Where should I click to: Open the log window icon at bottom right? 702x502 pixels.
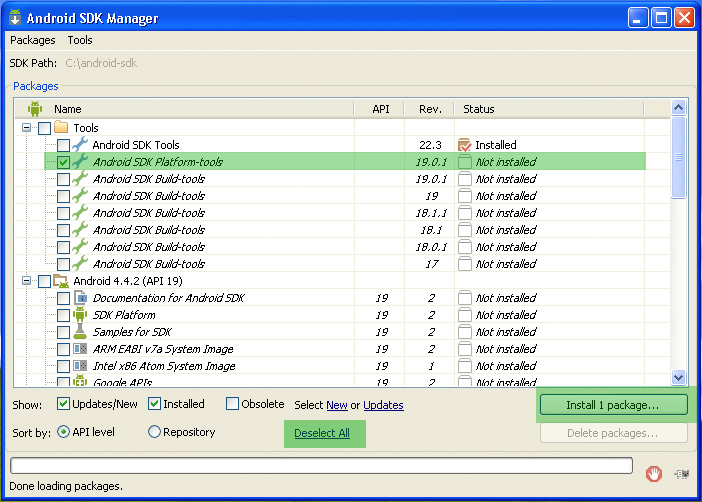(681, 473)
